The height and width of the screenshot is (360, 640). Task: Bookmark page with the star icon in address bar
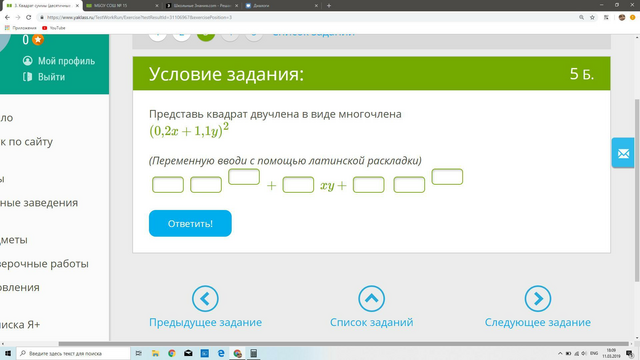(x=592, y=18)
